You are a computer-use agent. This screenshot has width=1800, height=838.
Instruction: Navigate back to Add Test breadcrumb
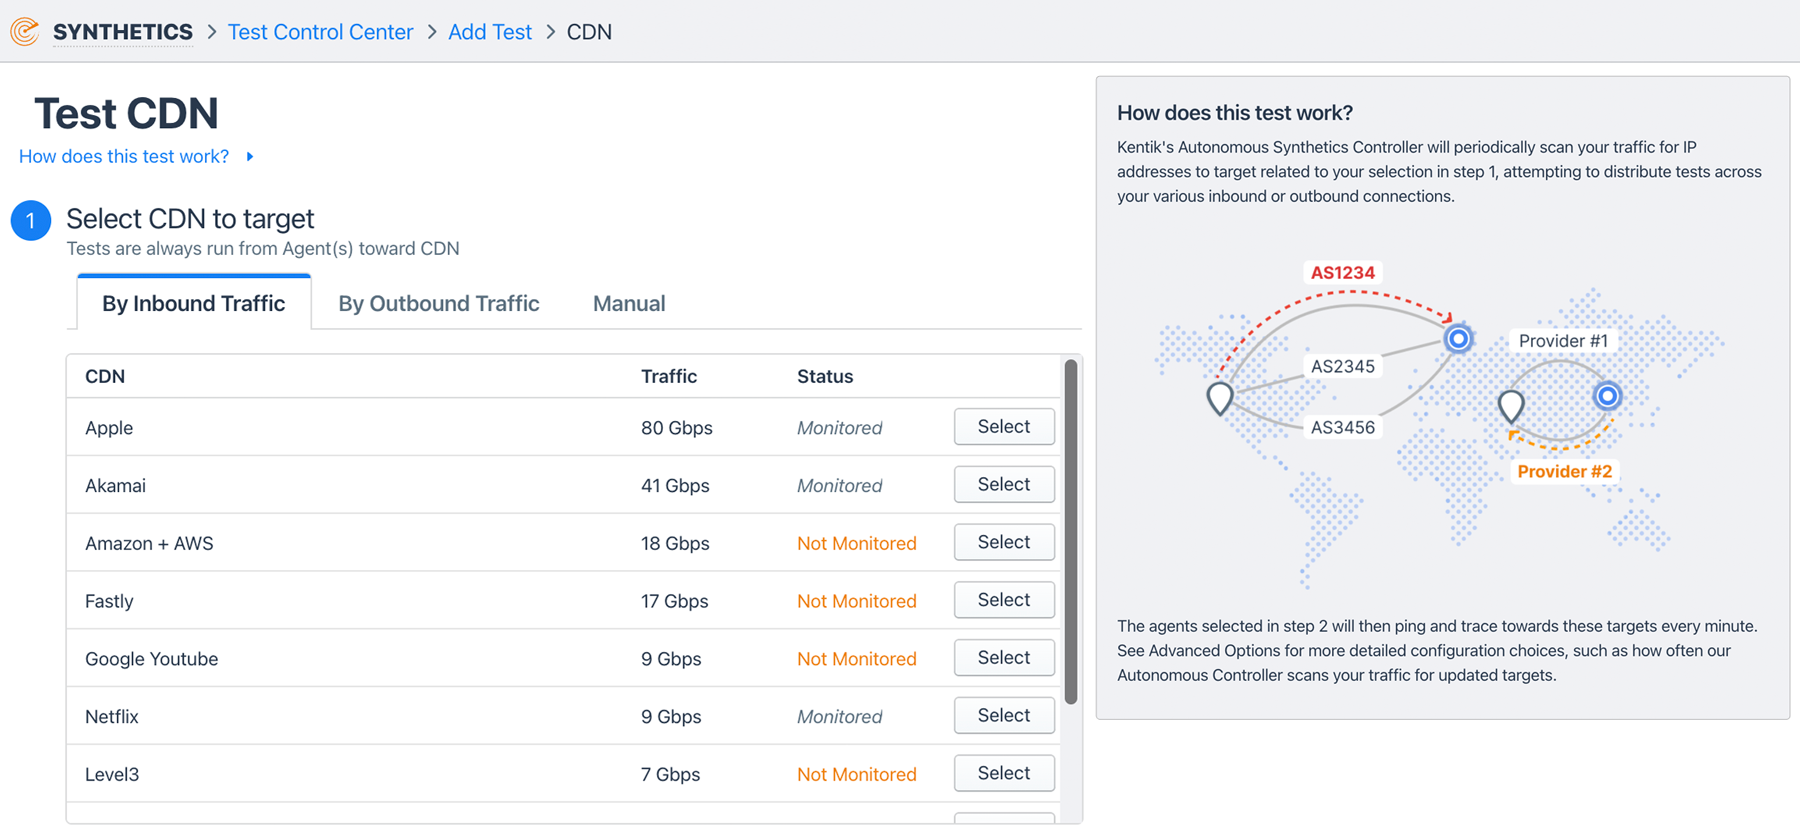tap(490, 32)
